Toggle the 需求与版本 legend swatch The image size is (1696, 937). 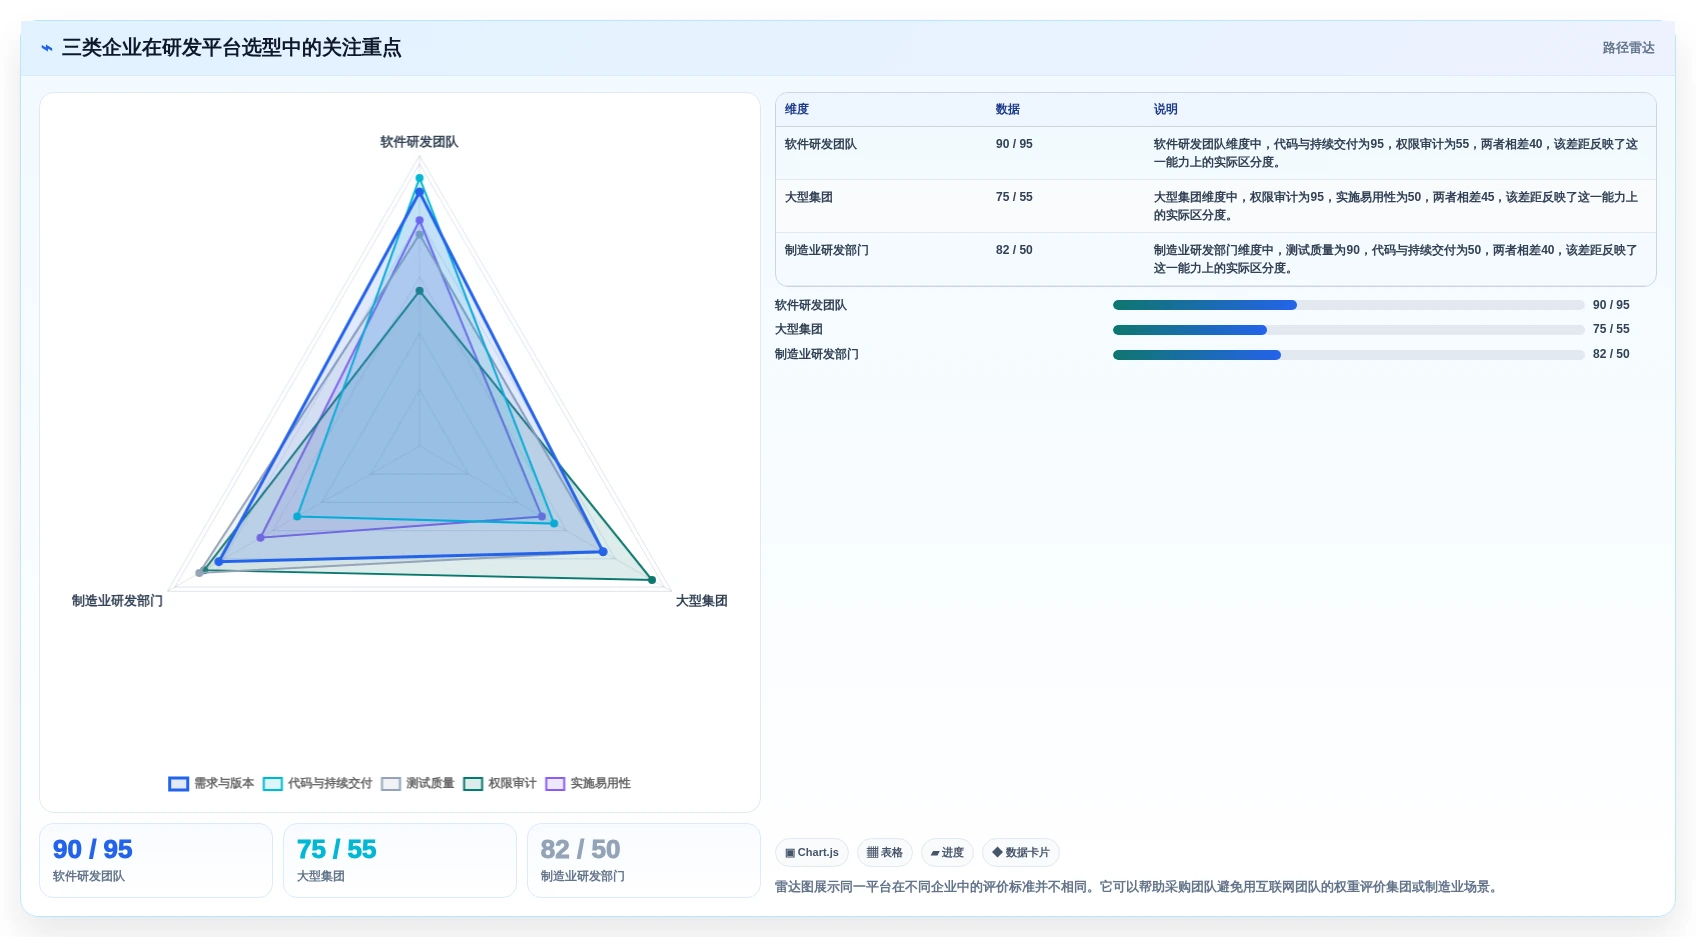(179, 784)
